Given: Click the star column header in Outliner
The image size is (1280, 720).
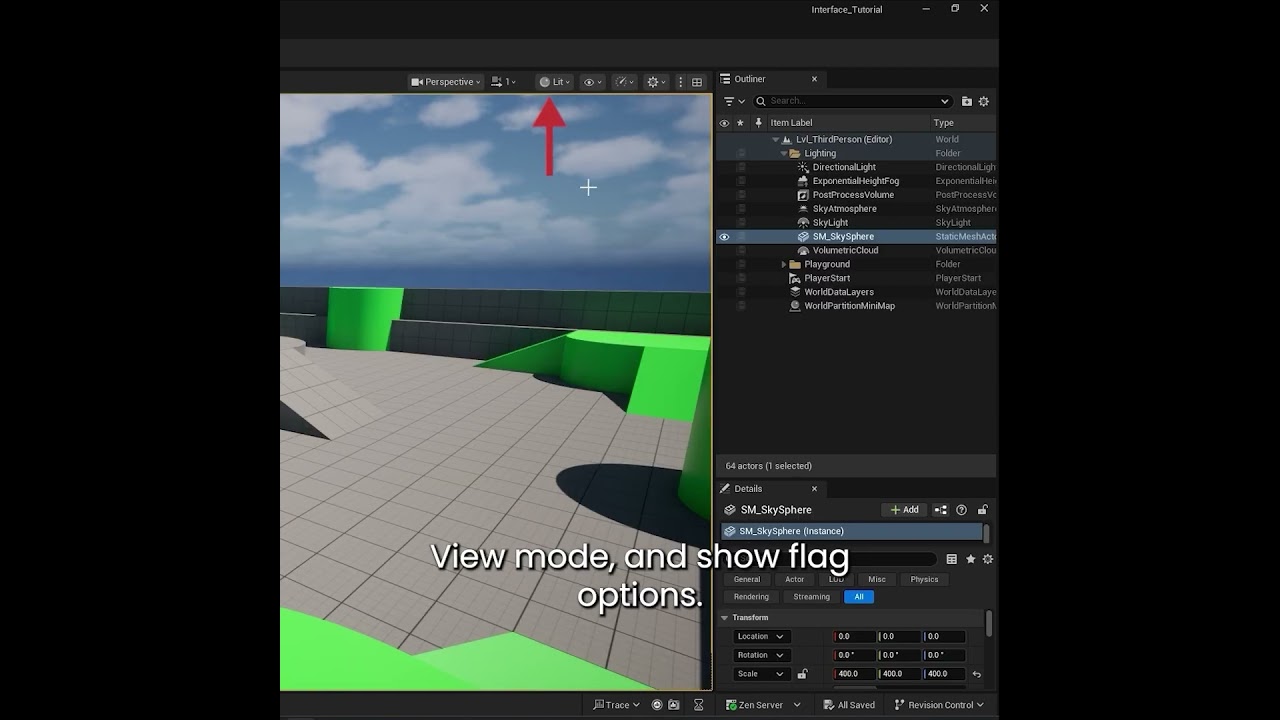Looking at the screenshot, I should (x=741, y=123).
